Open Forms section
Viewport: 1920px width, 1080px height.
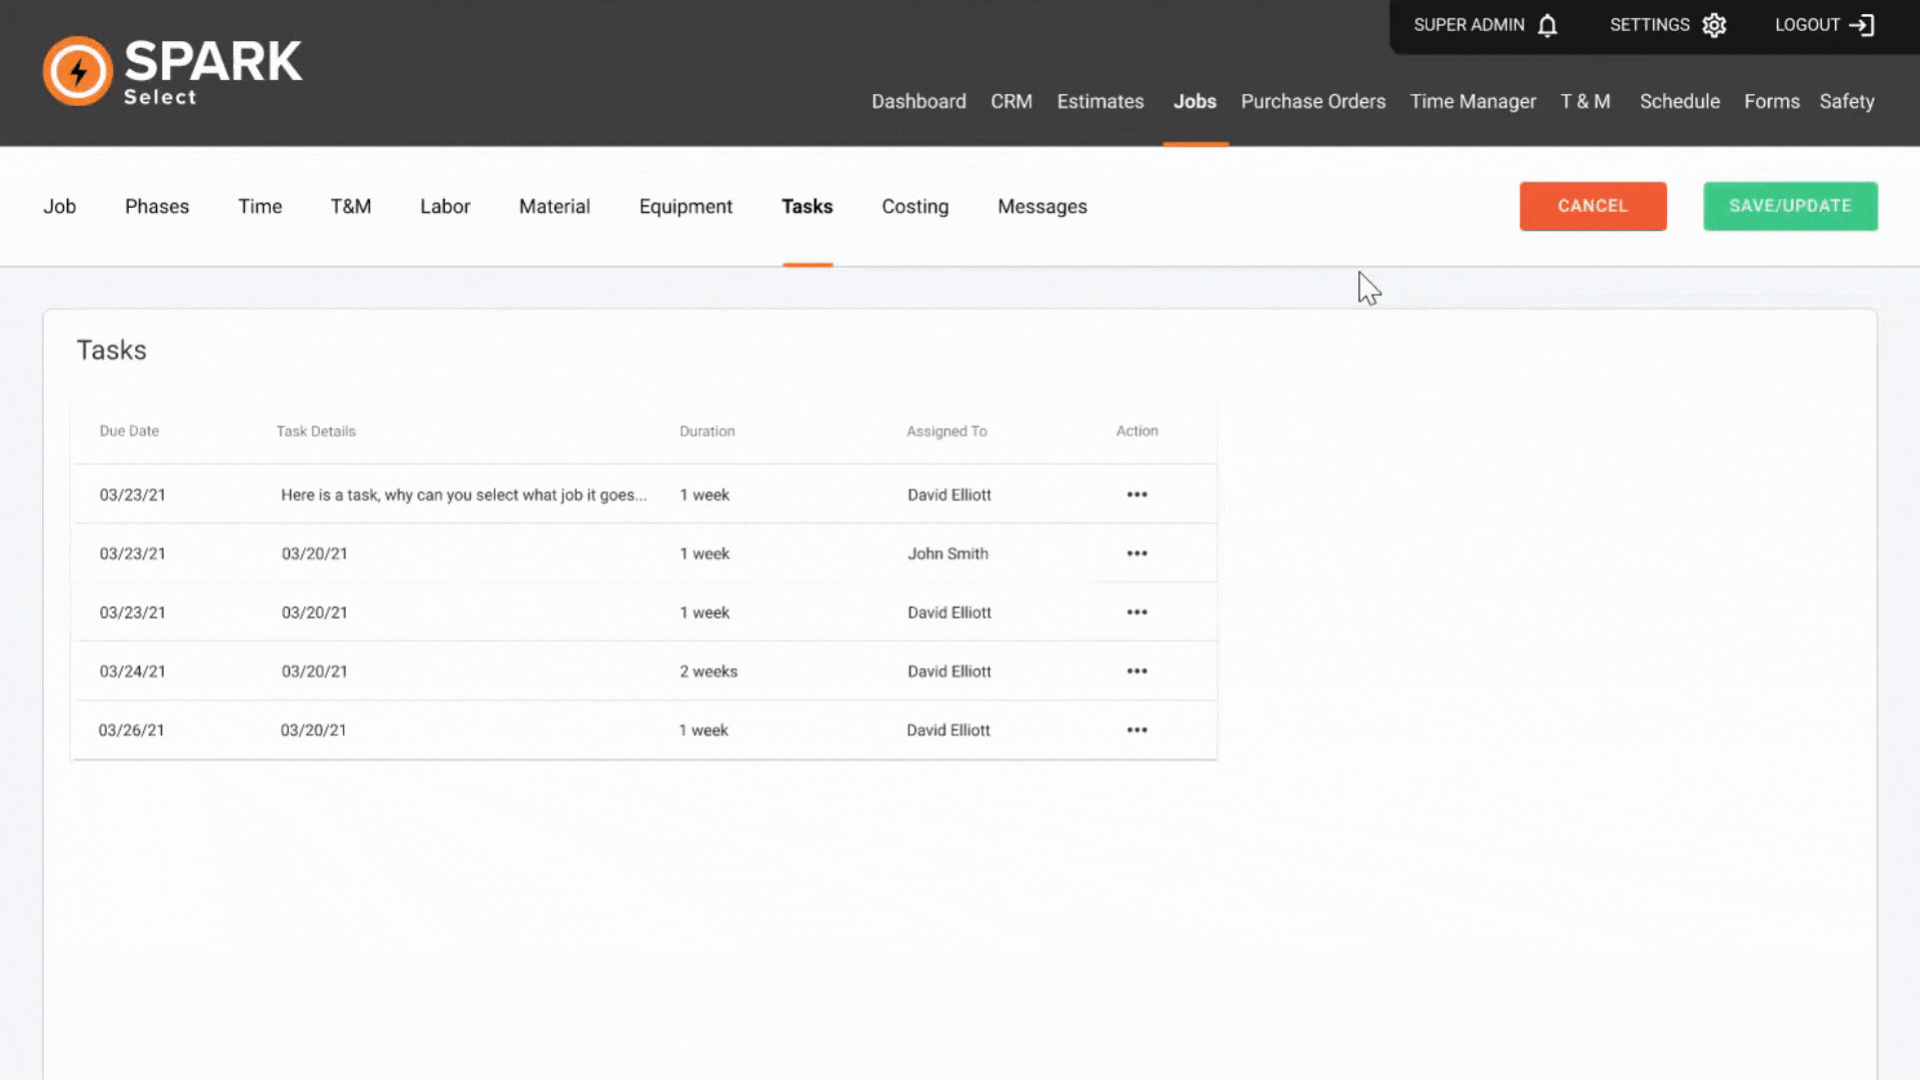[x=1771, y=101]
